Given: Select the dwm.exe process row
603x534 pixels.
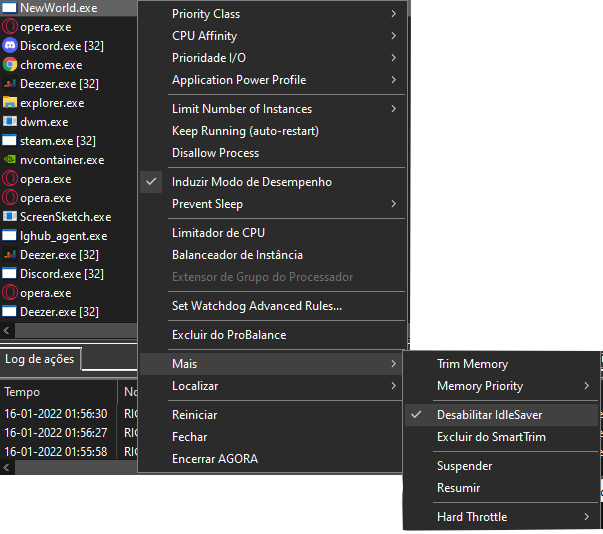Looking at the screenshot, I should (x=68, y=122).
